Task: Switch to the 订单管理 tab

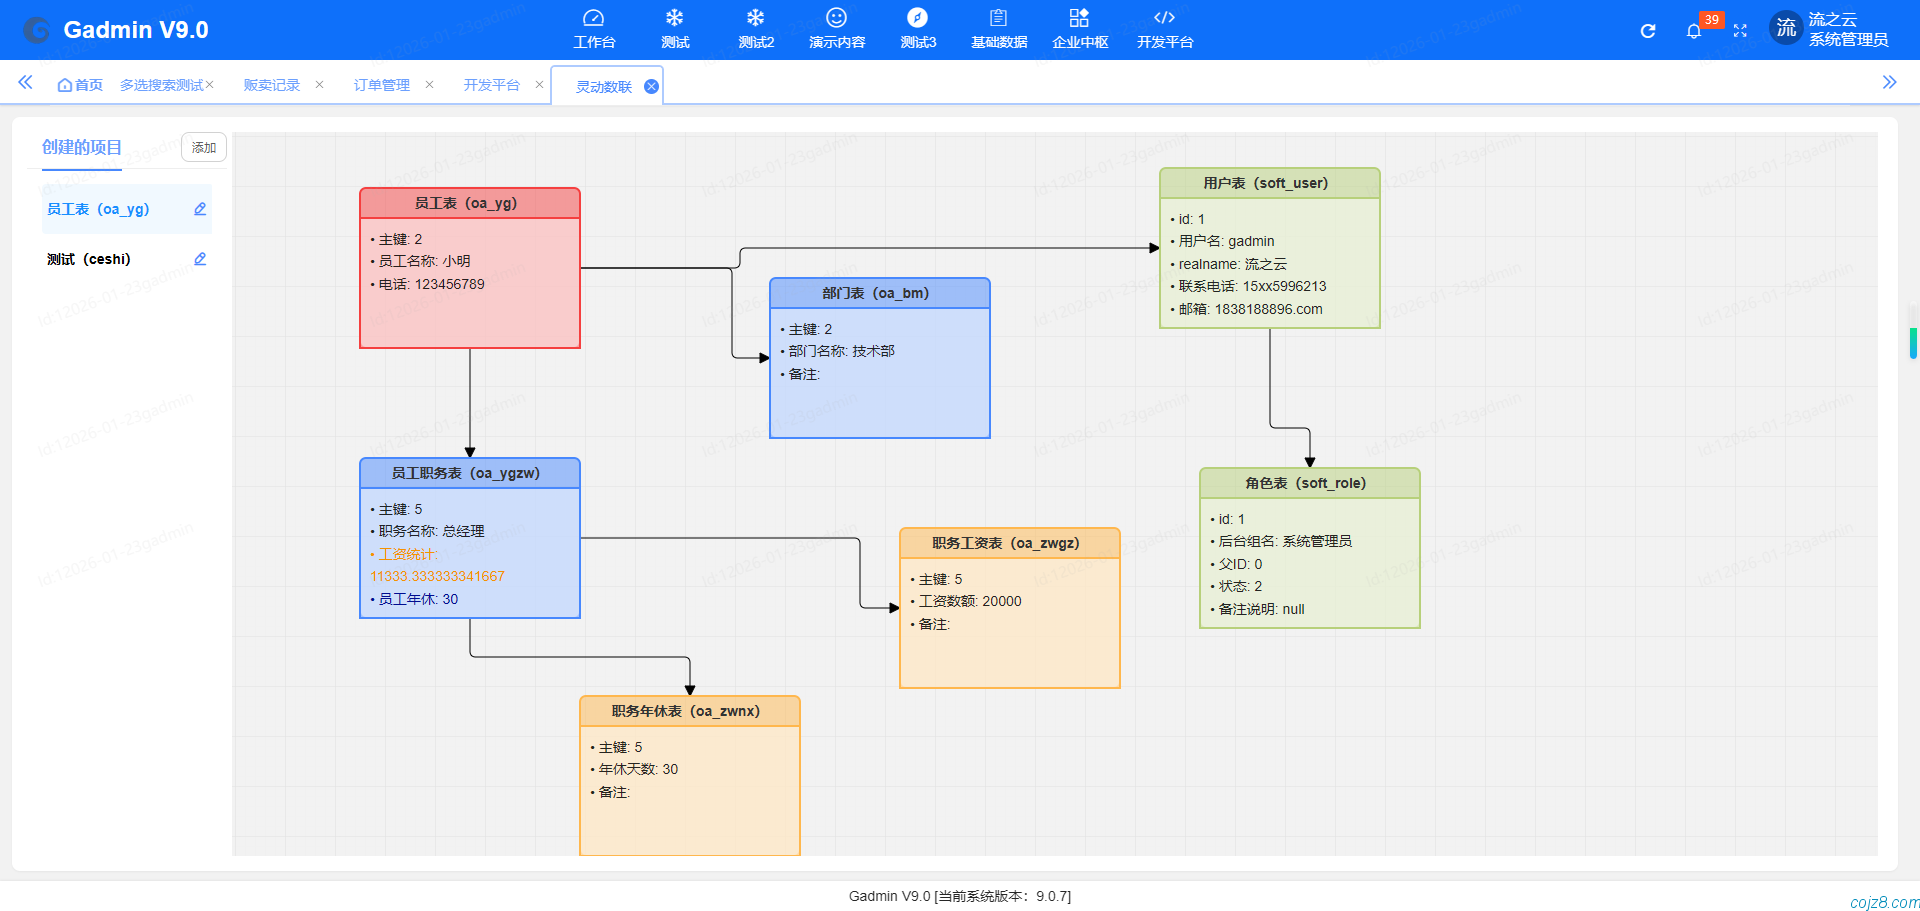Action: click(x=381, y=85)
